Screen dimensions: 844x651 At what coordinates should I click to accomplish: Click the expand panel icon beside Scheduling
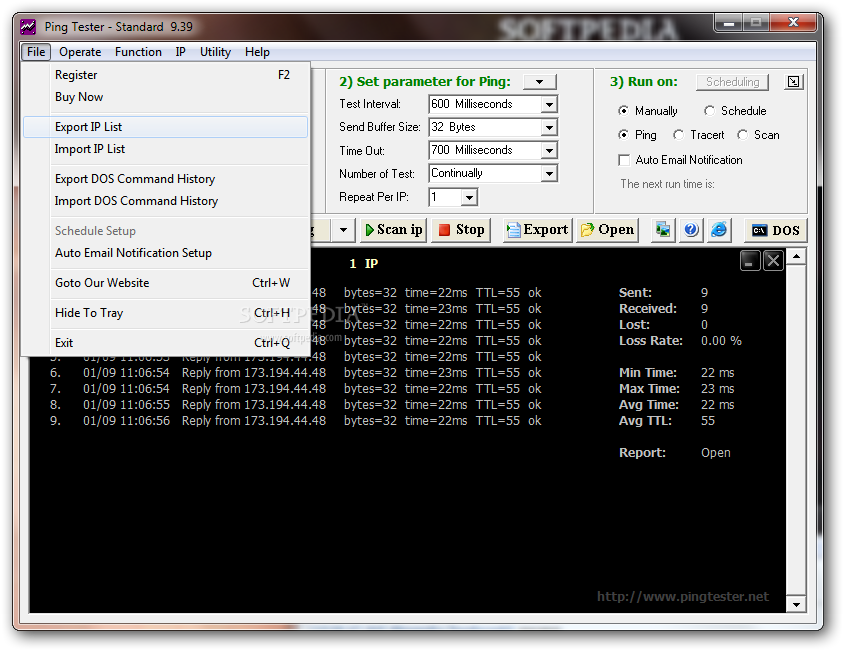pos(793,82)
